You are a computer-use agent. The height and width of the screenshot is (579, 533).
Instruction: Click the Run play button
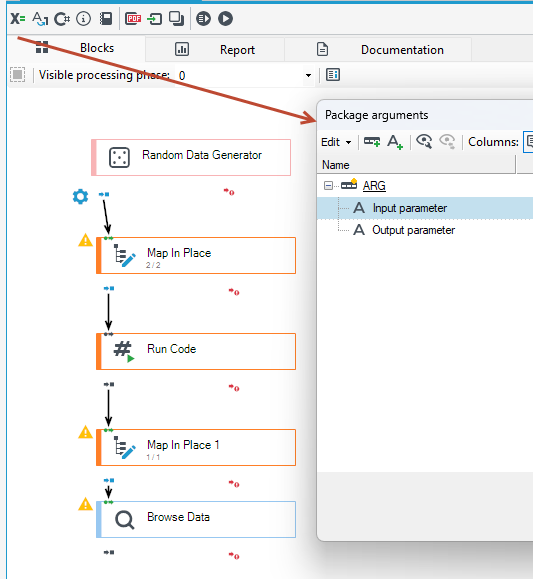click(225, 18)
